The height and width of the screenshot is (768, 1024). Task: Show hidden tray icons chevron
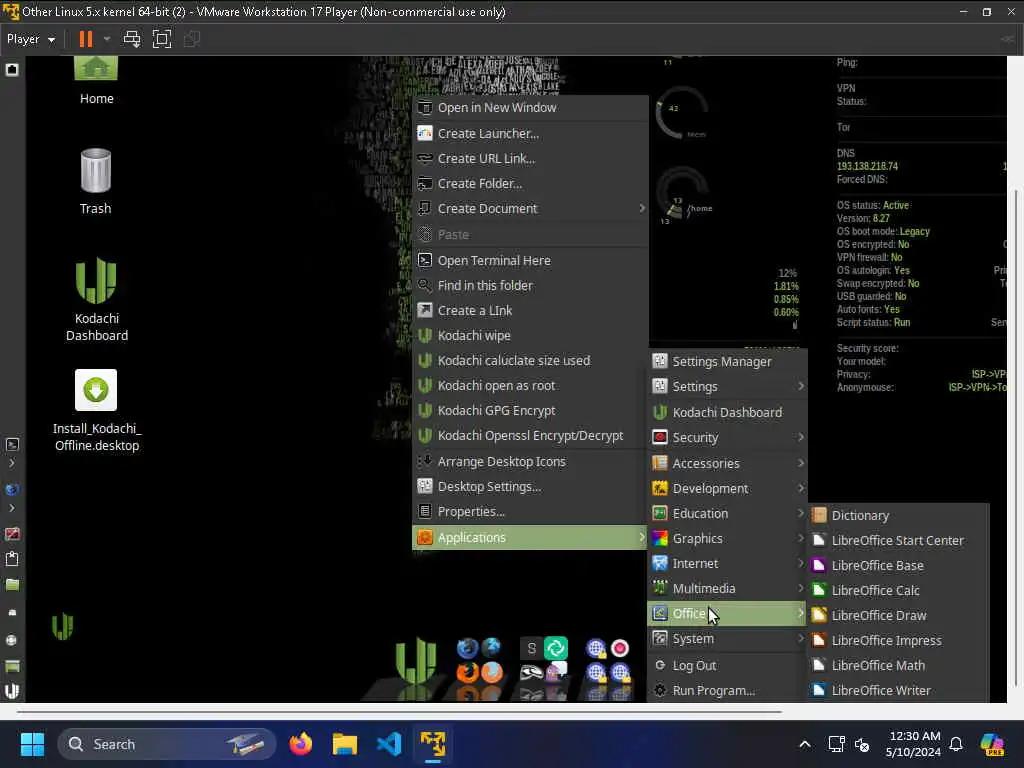pos(805,744)
